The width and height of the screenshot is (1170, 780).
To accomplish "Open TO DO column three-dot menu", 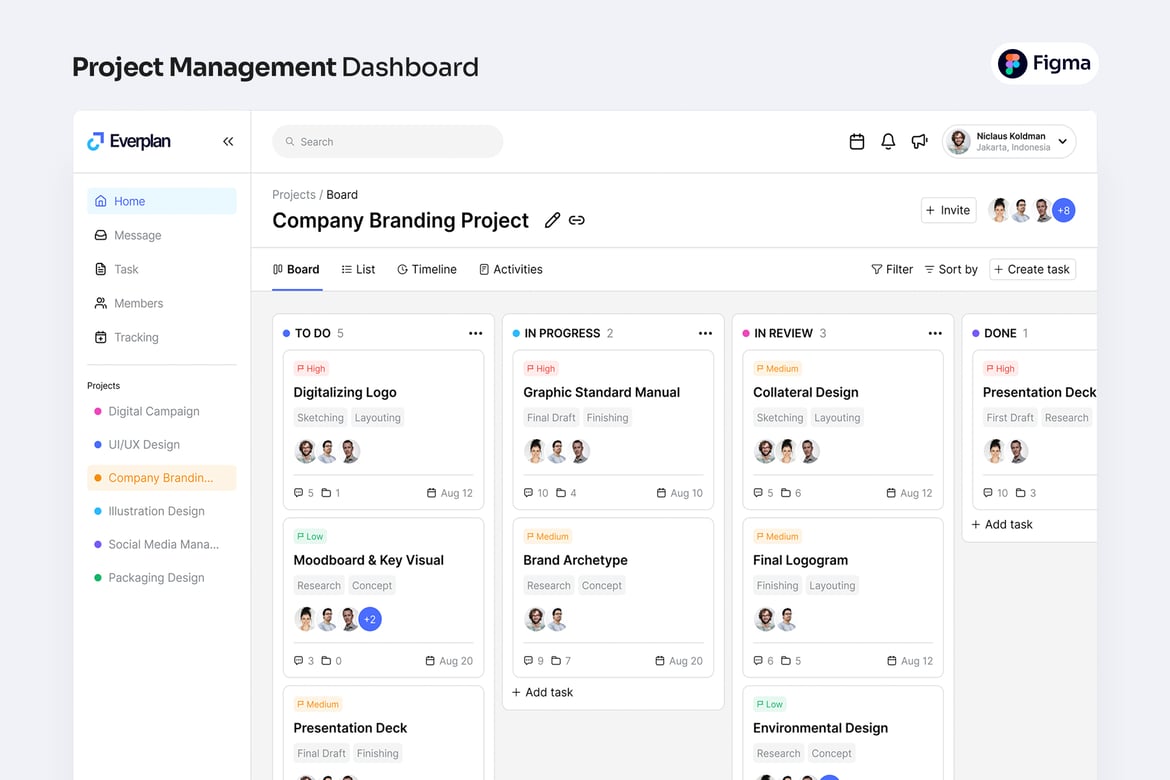I will point(475,333).
